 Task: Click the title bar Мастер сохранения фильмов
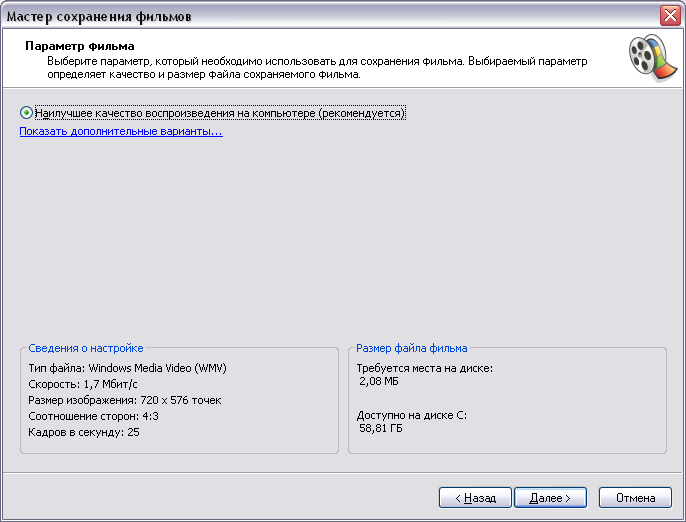click(x=99, y=17)
